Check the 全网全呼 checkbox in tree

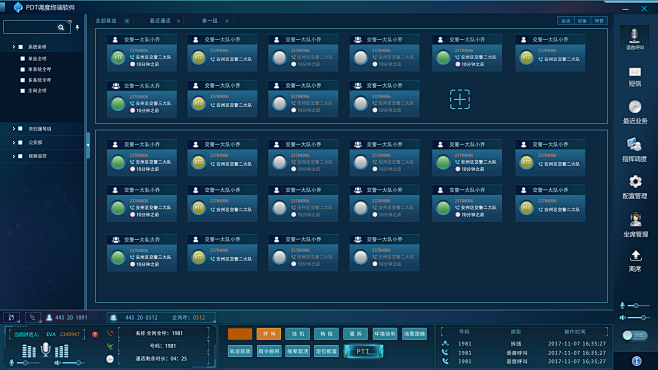pyautogui.click(x=23, y=91)
